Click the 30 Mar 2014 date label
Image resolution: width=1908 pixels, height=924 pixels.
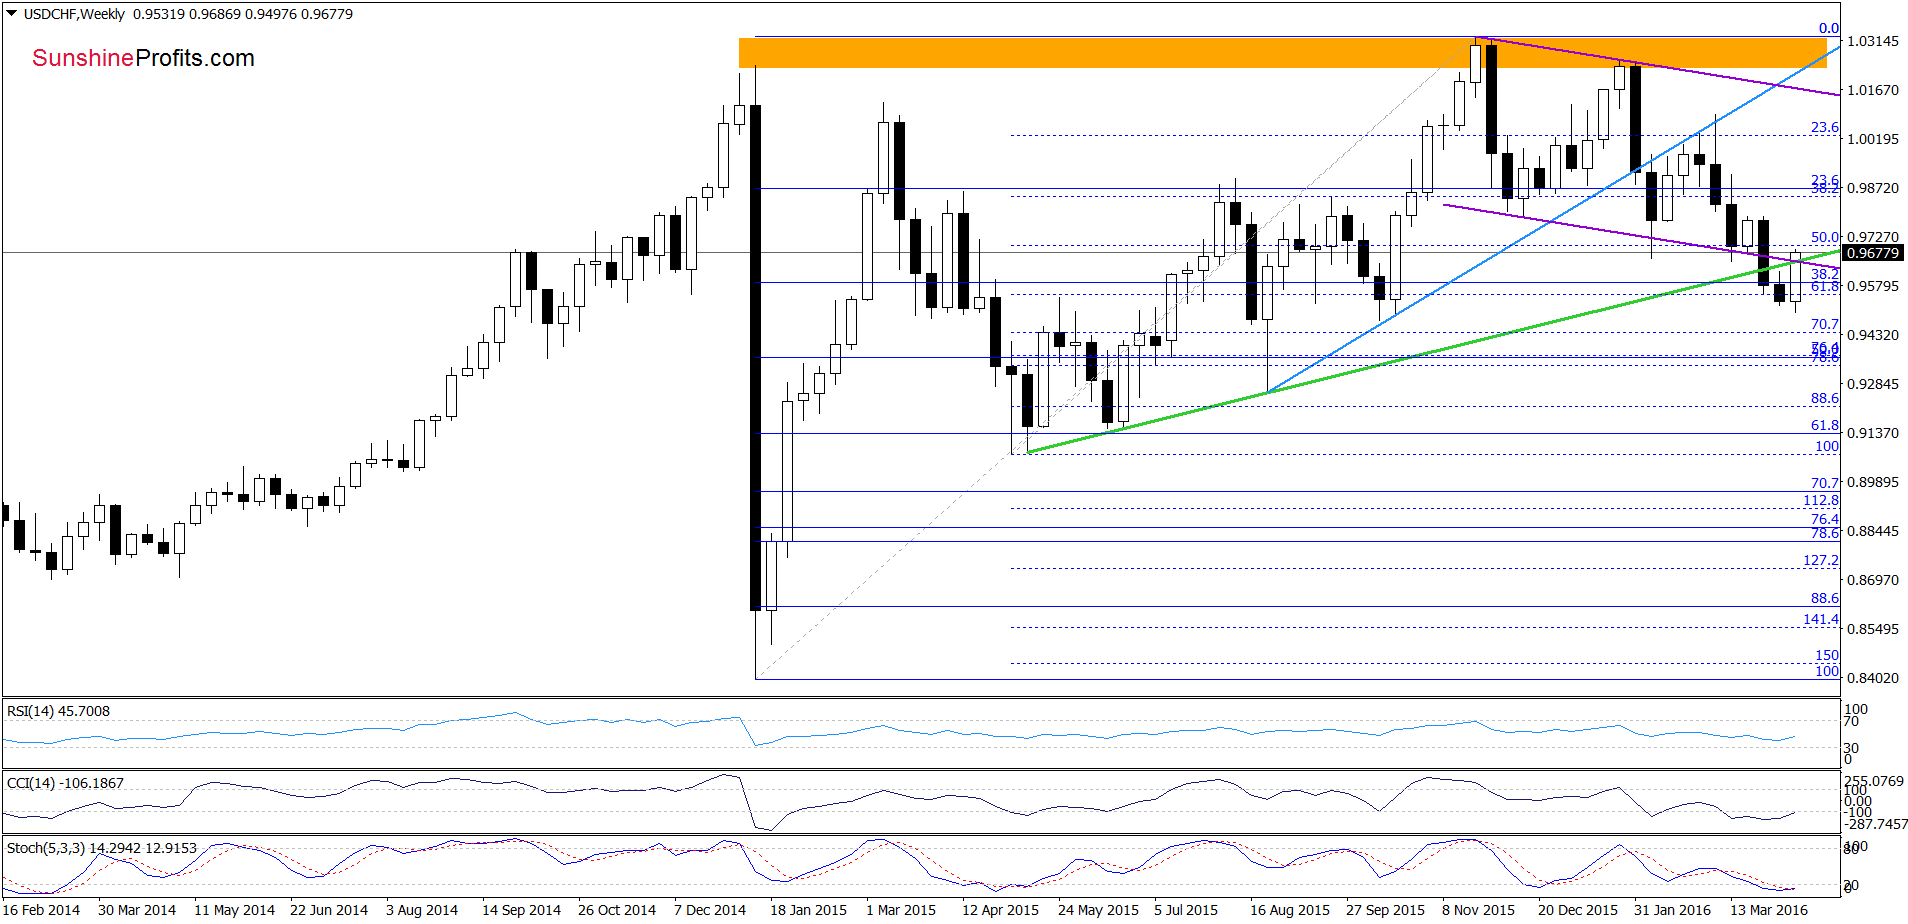[x=137, y=910]
